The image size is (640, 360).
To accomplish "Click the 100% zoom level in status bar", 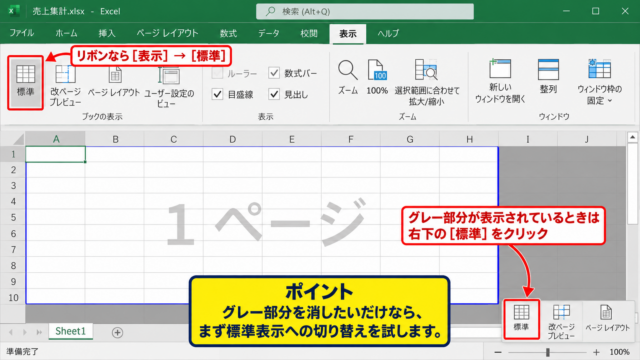I will point(620,352).
